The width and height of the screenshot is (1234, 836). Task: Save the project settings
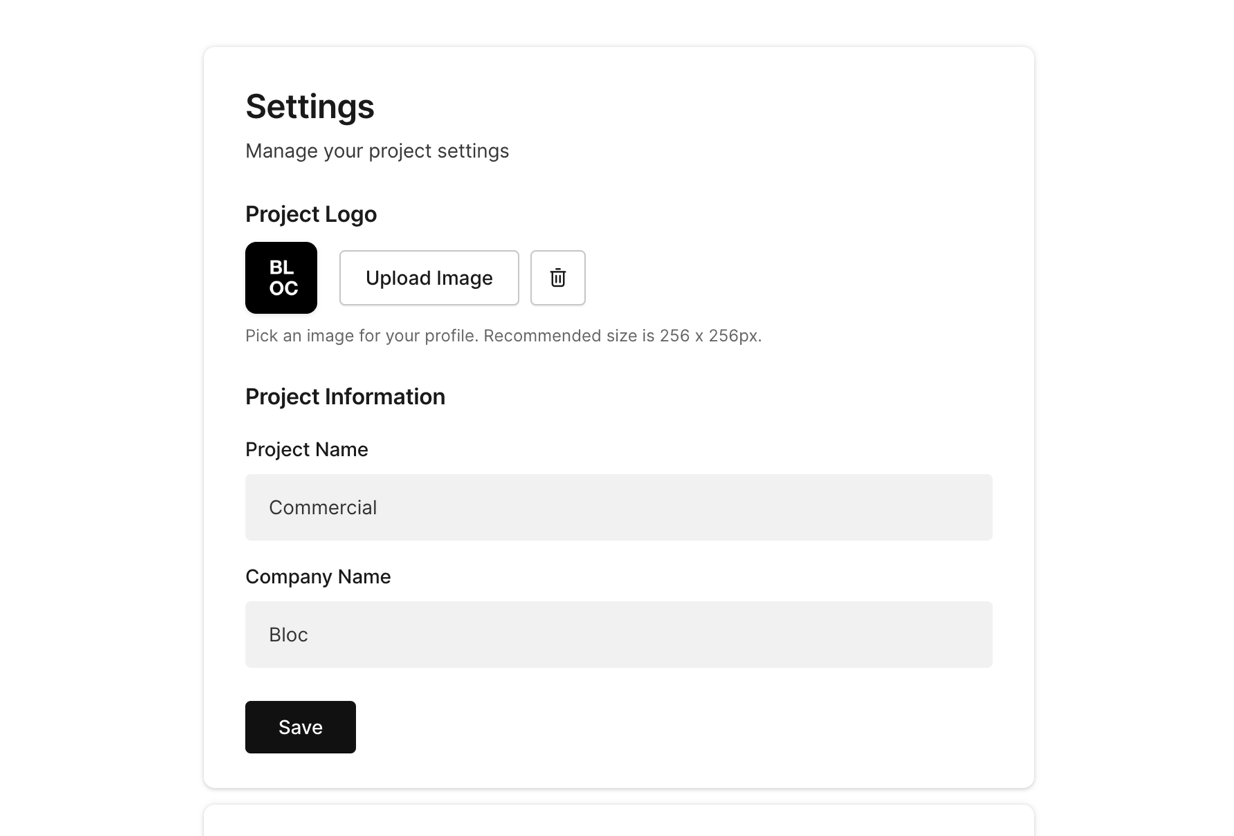pyautogui.click(x=300, y=727)
